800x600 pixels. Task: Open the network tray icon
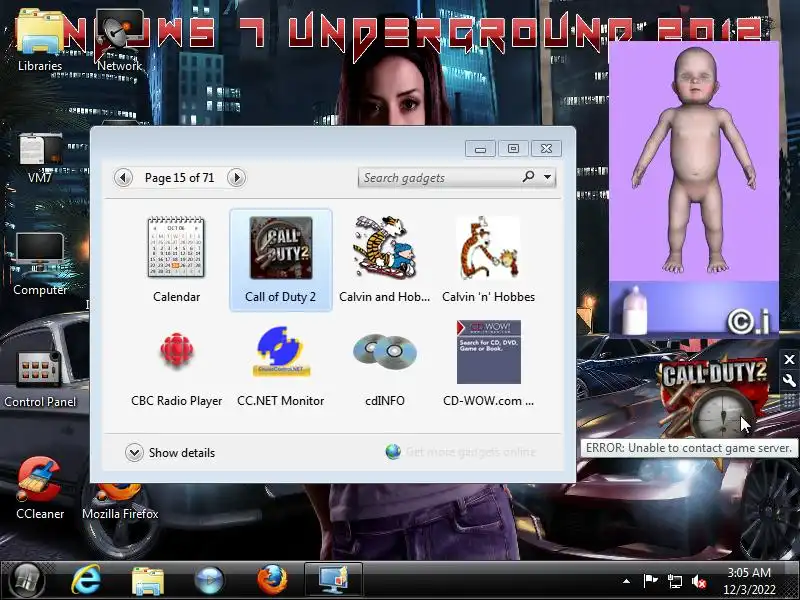674,581
